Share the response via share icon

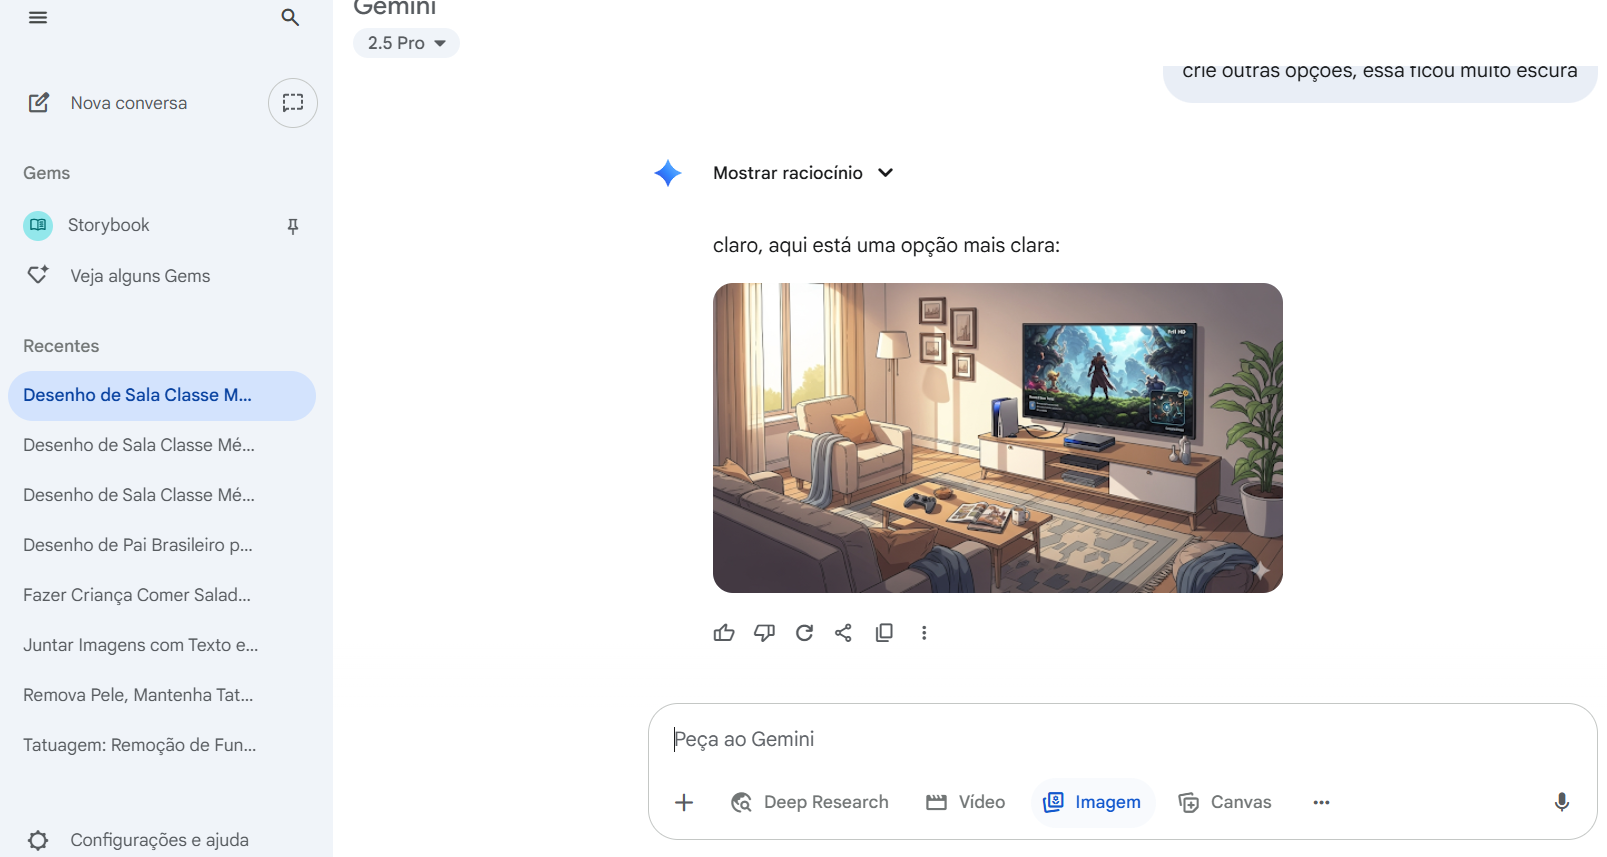tap(844, 633)
